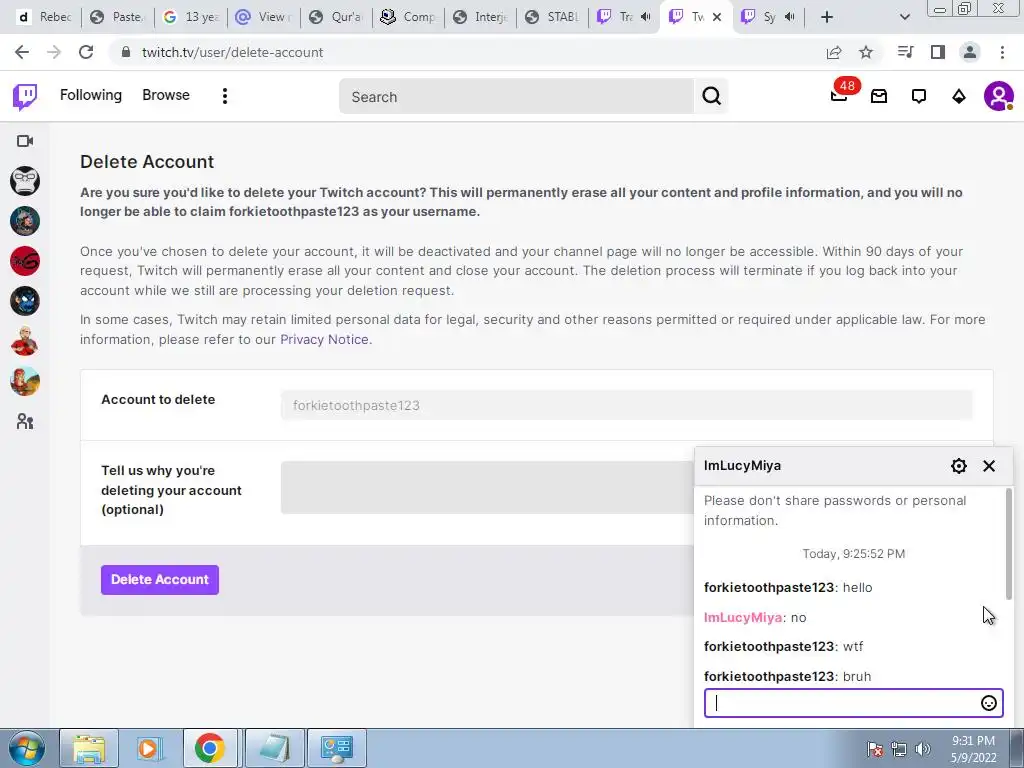Open Chrome profile icon
Screen dimensions: 1024x768
click(x=970, y=52)
